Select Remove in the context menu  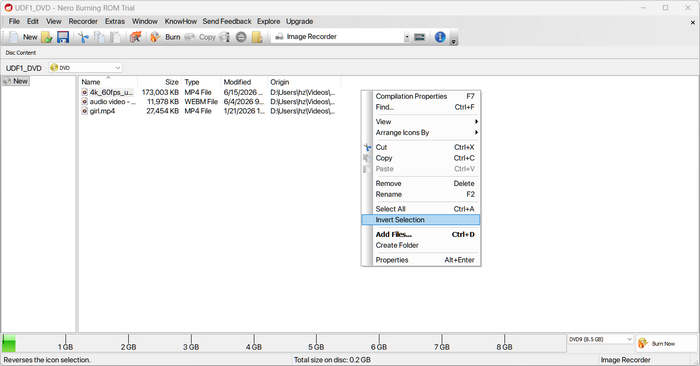421,183
